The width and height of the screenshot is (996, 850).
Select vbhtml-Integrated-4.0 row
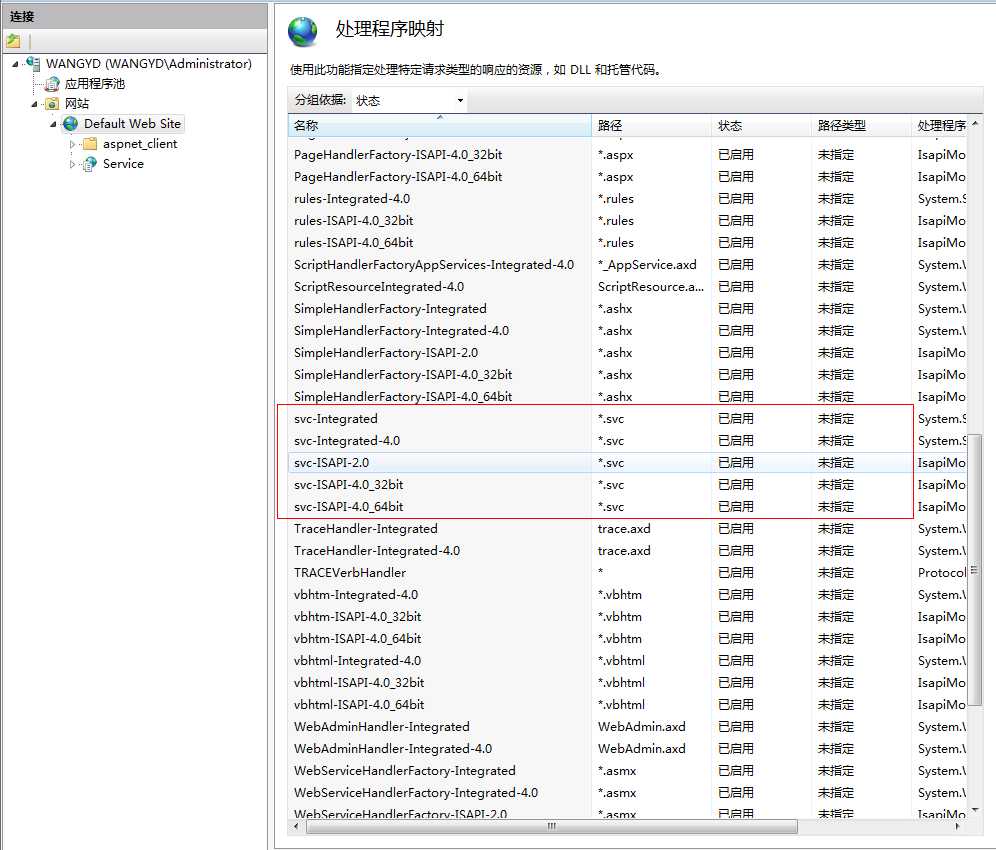click(627, 661)
